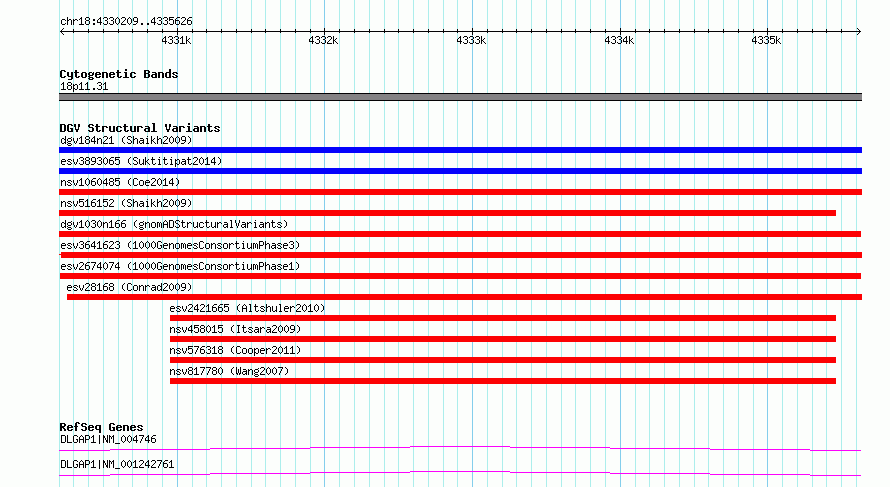Select the DGV Structural Variants track title
The height and width of the screenshot is (487, 890).
140,128
